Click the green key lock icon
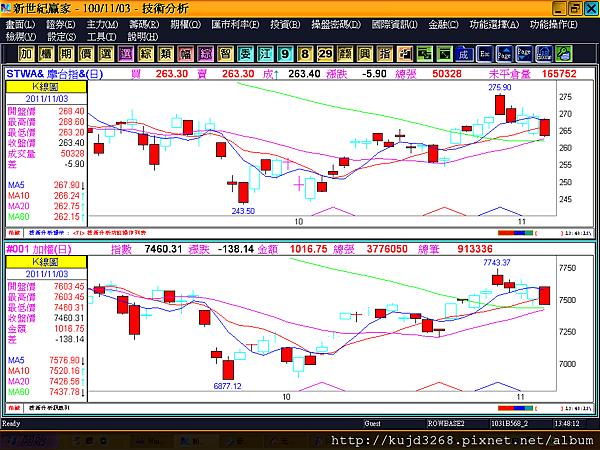This screenshot has height=450, width=600. (x=564, y=54)
